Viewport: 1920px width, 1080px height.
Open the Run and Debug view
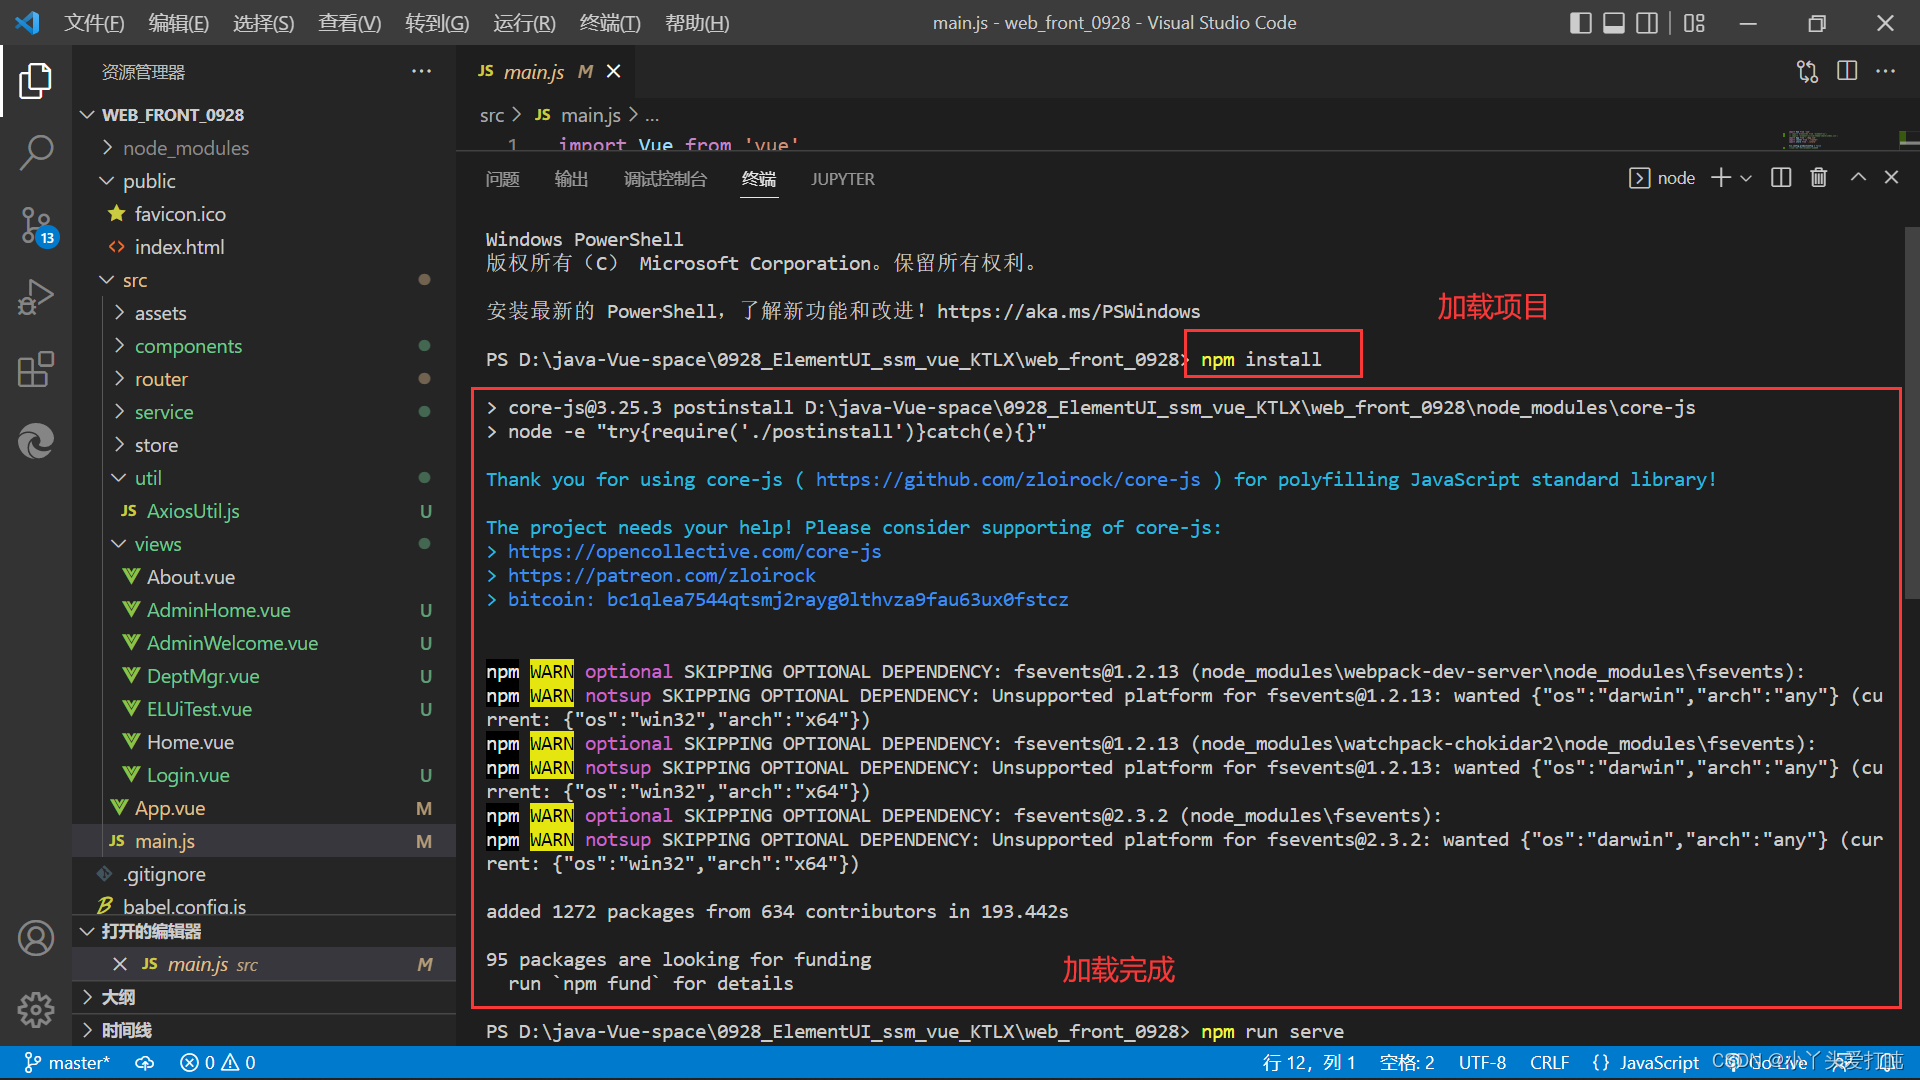pyautogui.click(x=36, y=297)
